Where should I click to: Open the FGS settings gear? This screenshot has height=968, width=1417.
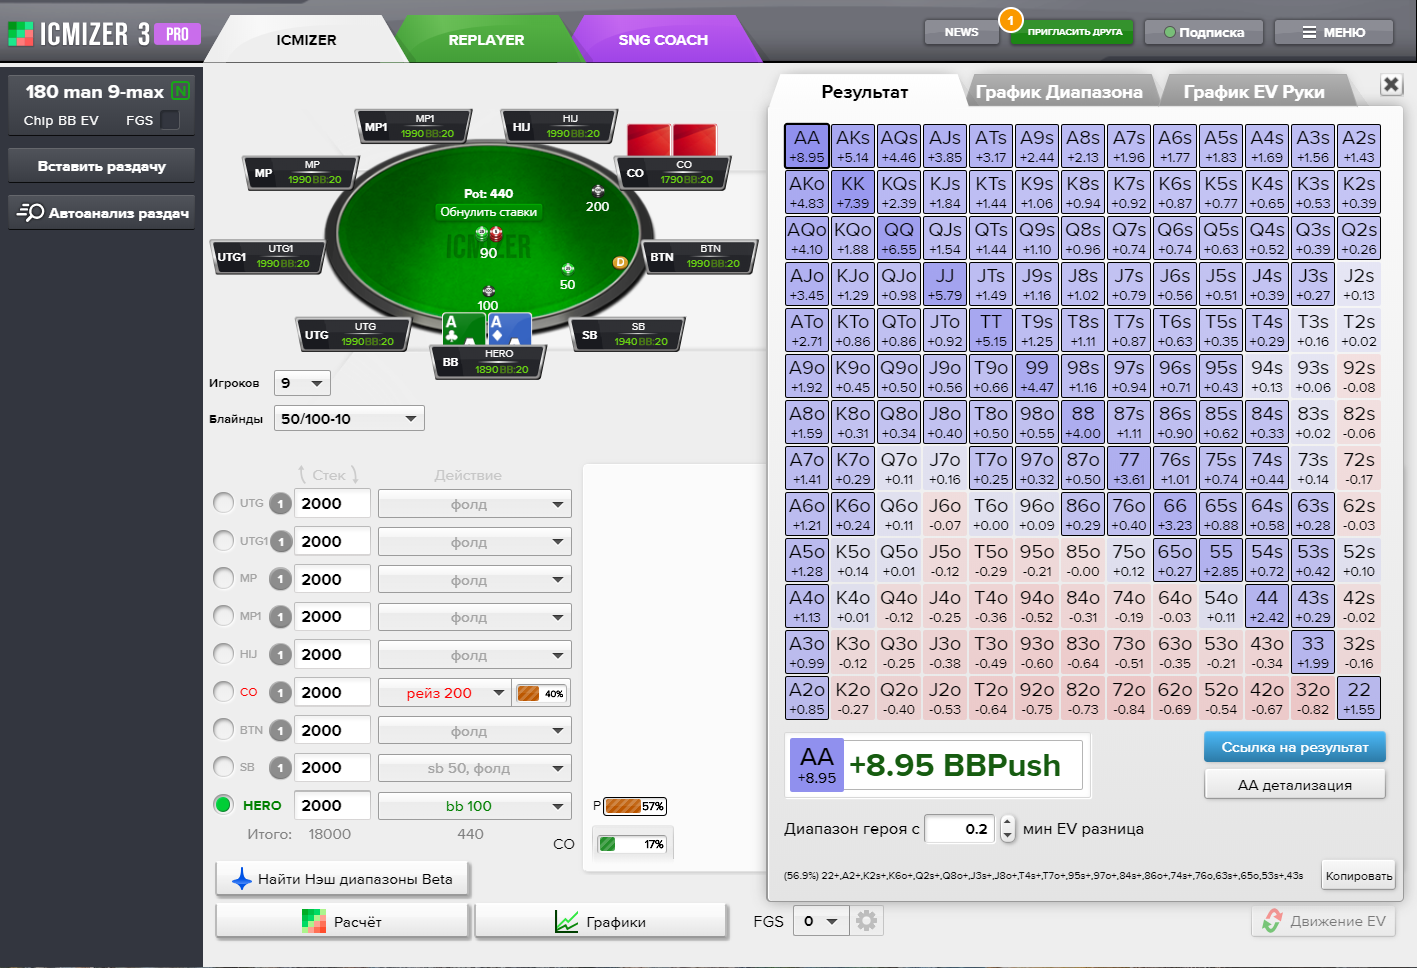[x=866, y=921]
